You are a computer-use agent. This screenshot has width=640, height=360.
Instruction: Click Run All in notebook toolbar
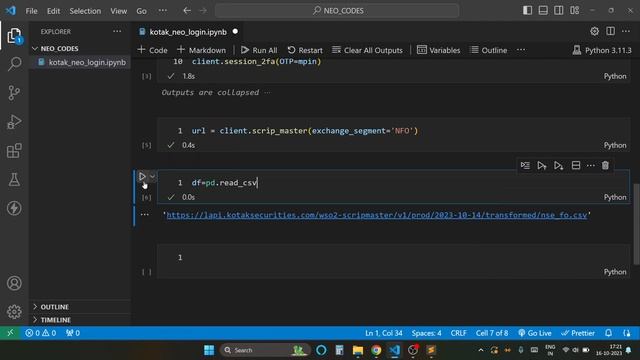pos(259,50)
